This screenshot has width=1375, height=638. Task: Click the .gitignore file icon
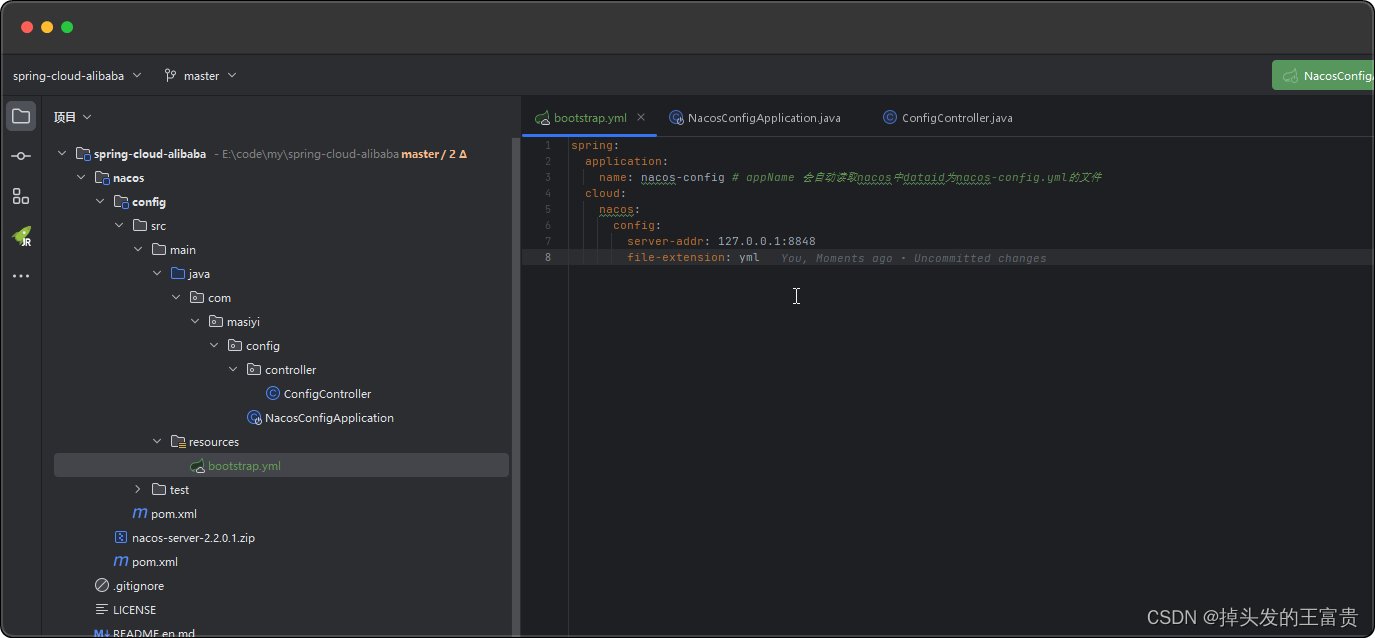[x=102, y=585]
